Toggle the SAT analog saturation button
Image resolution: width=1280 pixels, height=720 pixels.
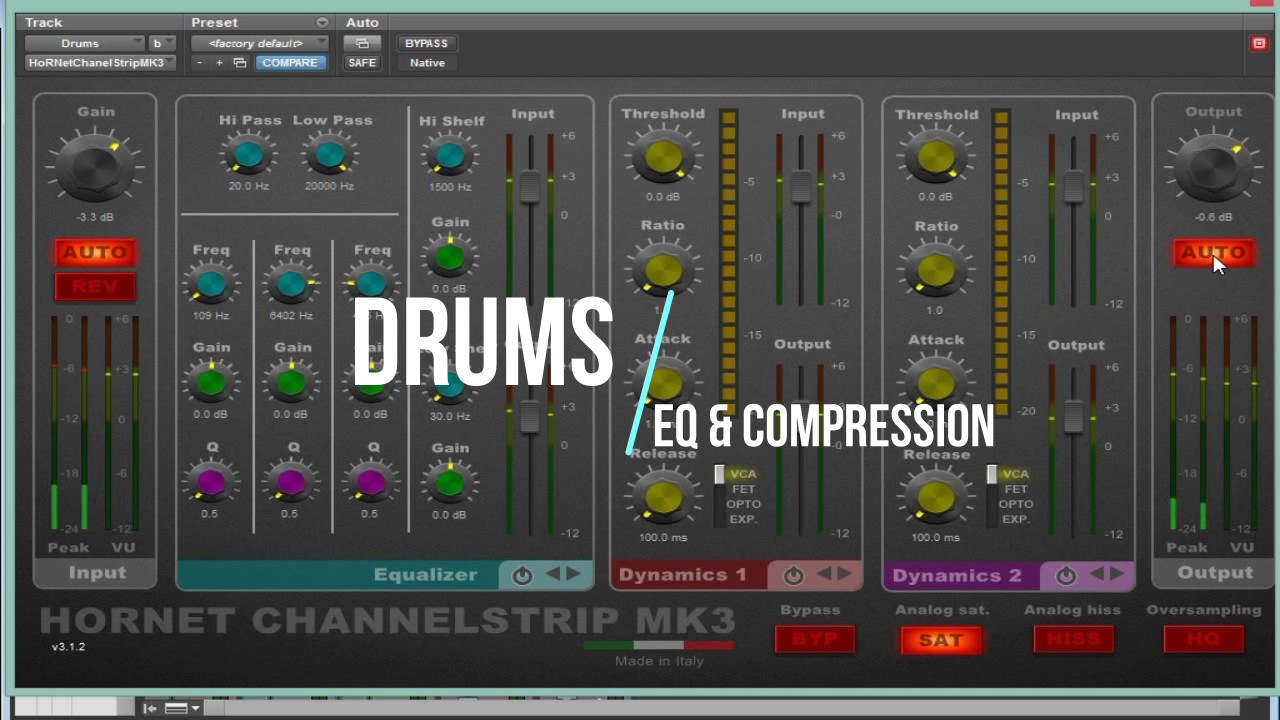click(941, 639)
